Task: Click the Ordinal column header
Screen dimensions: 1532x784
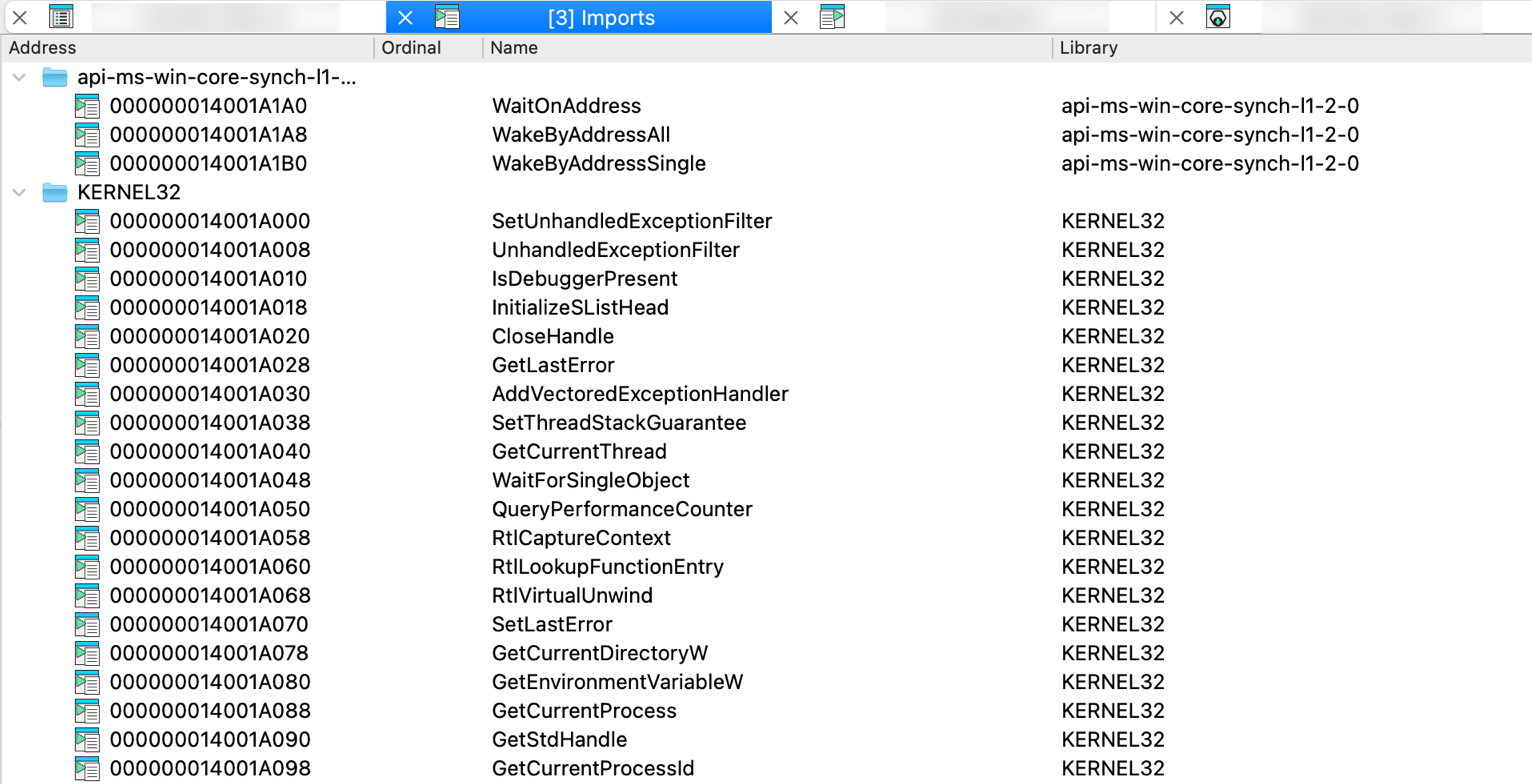Action: click(x=411, y=48)
